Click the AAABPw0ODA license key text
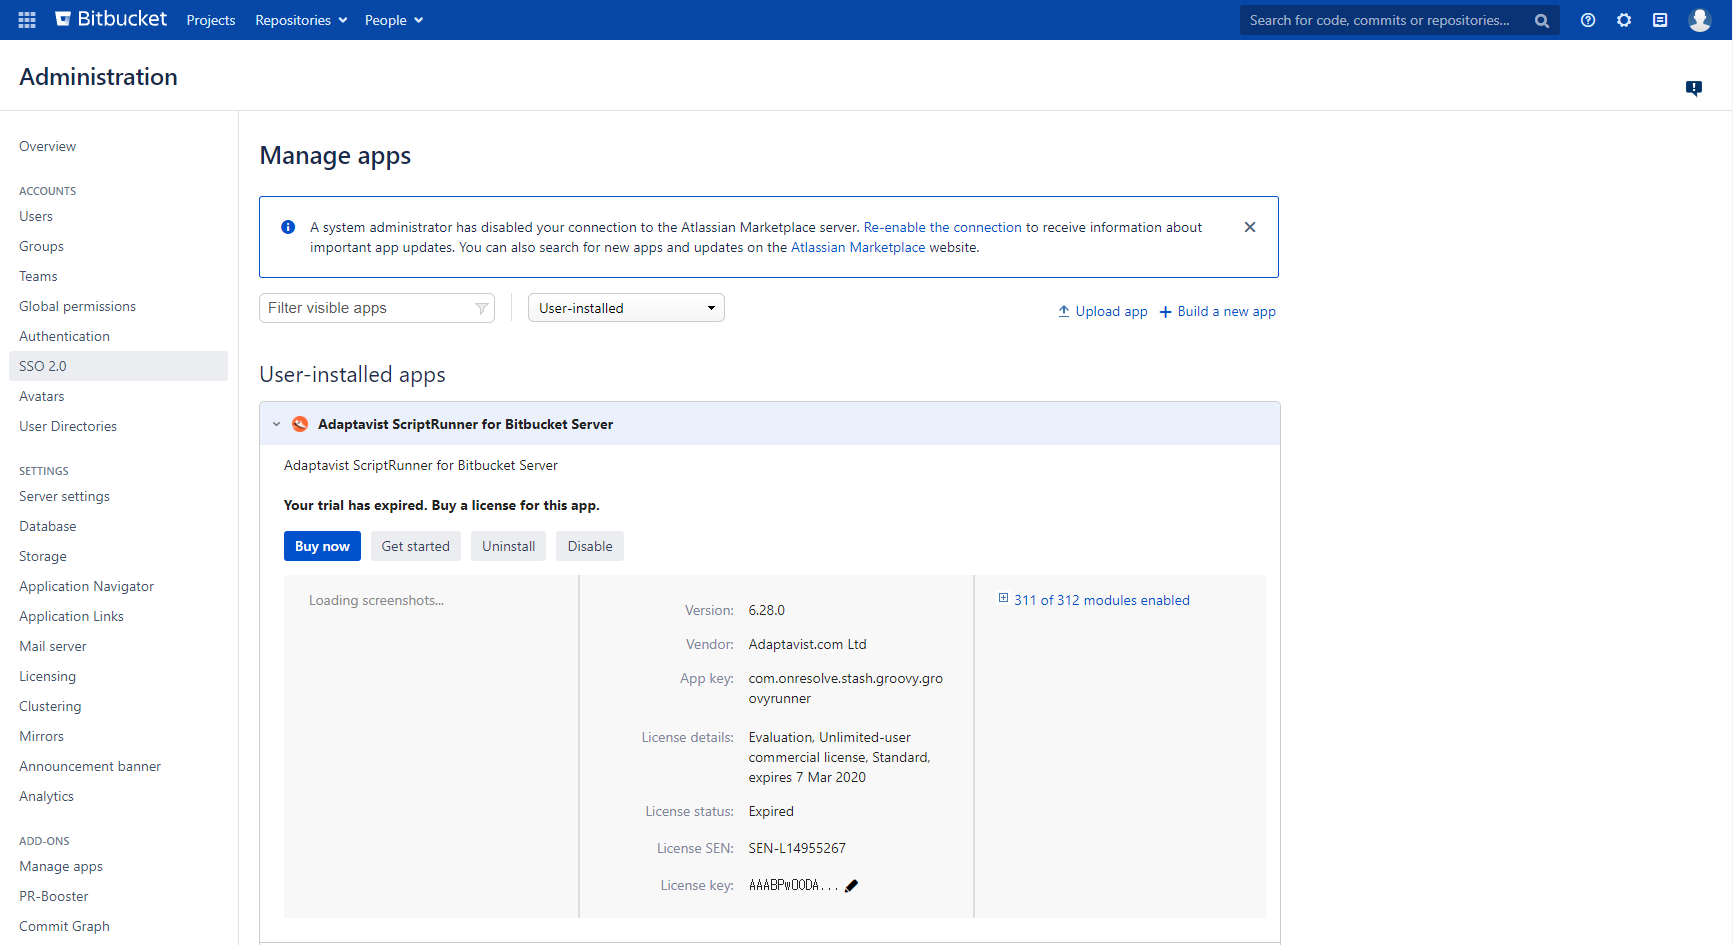1733x945 pixels. [793, 885]
